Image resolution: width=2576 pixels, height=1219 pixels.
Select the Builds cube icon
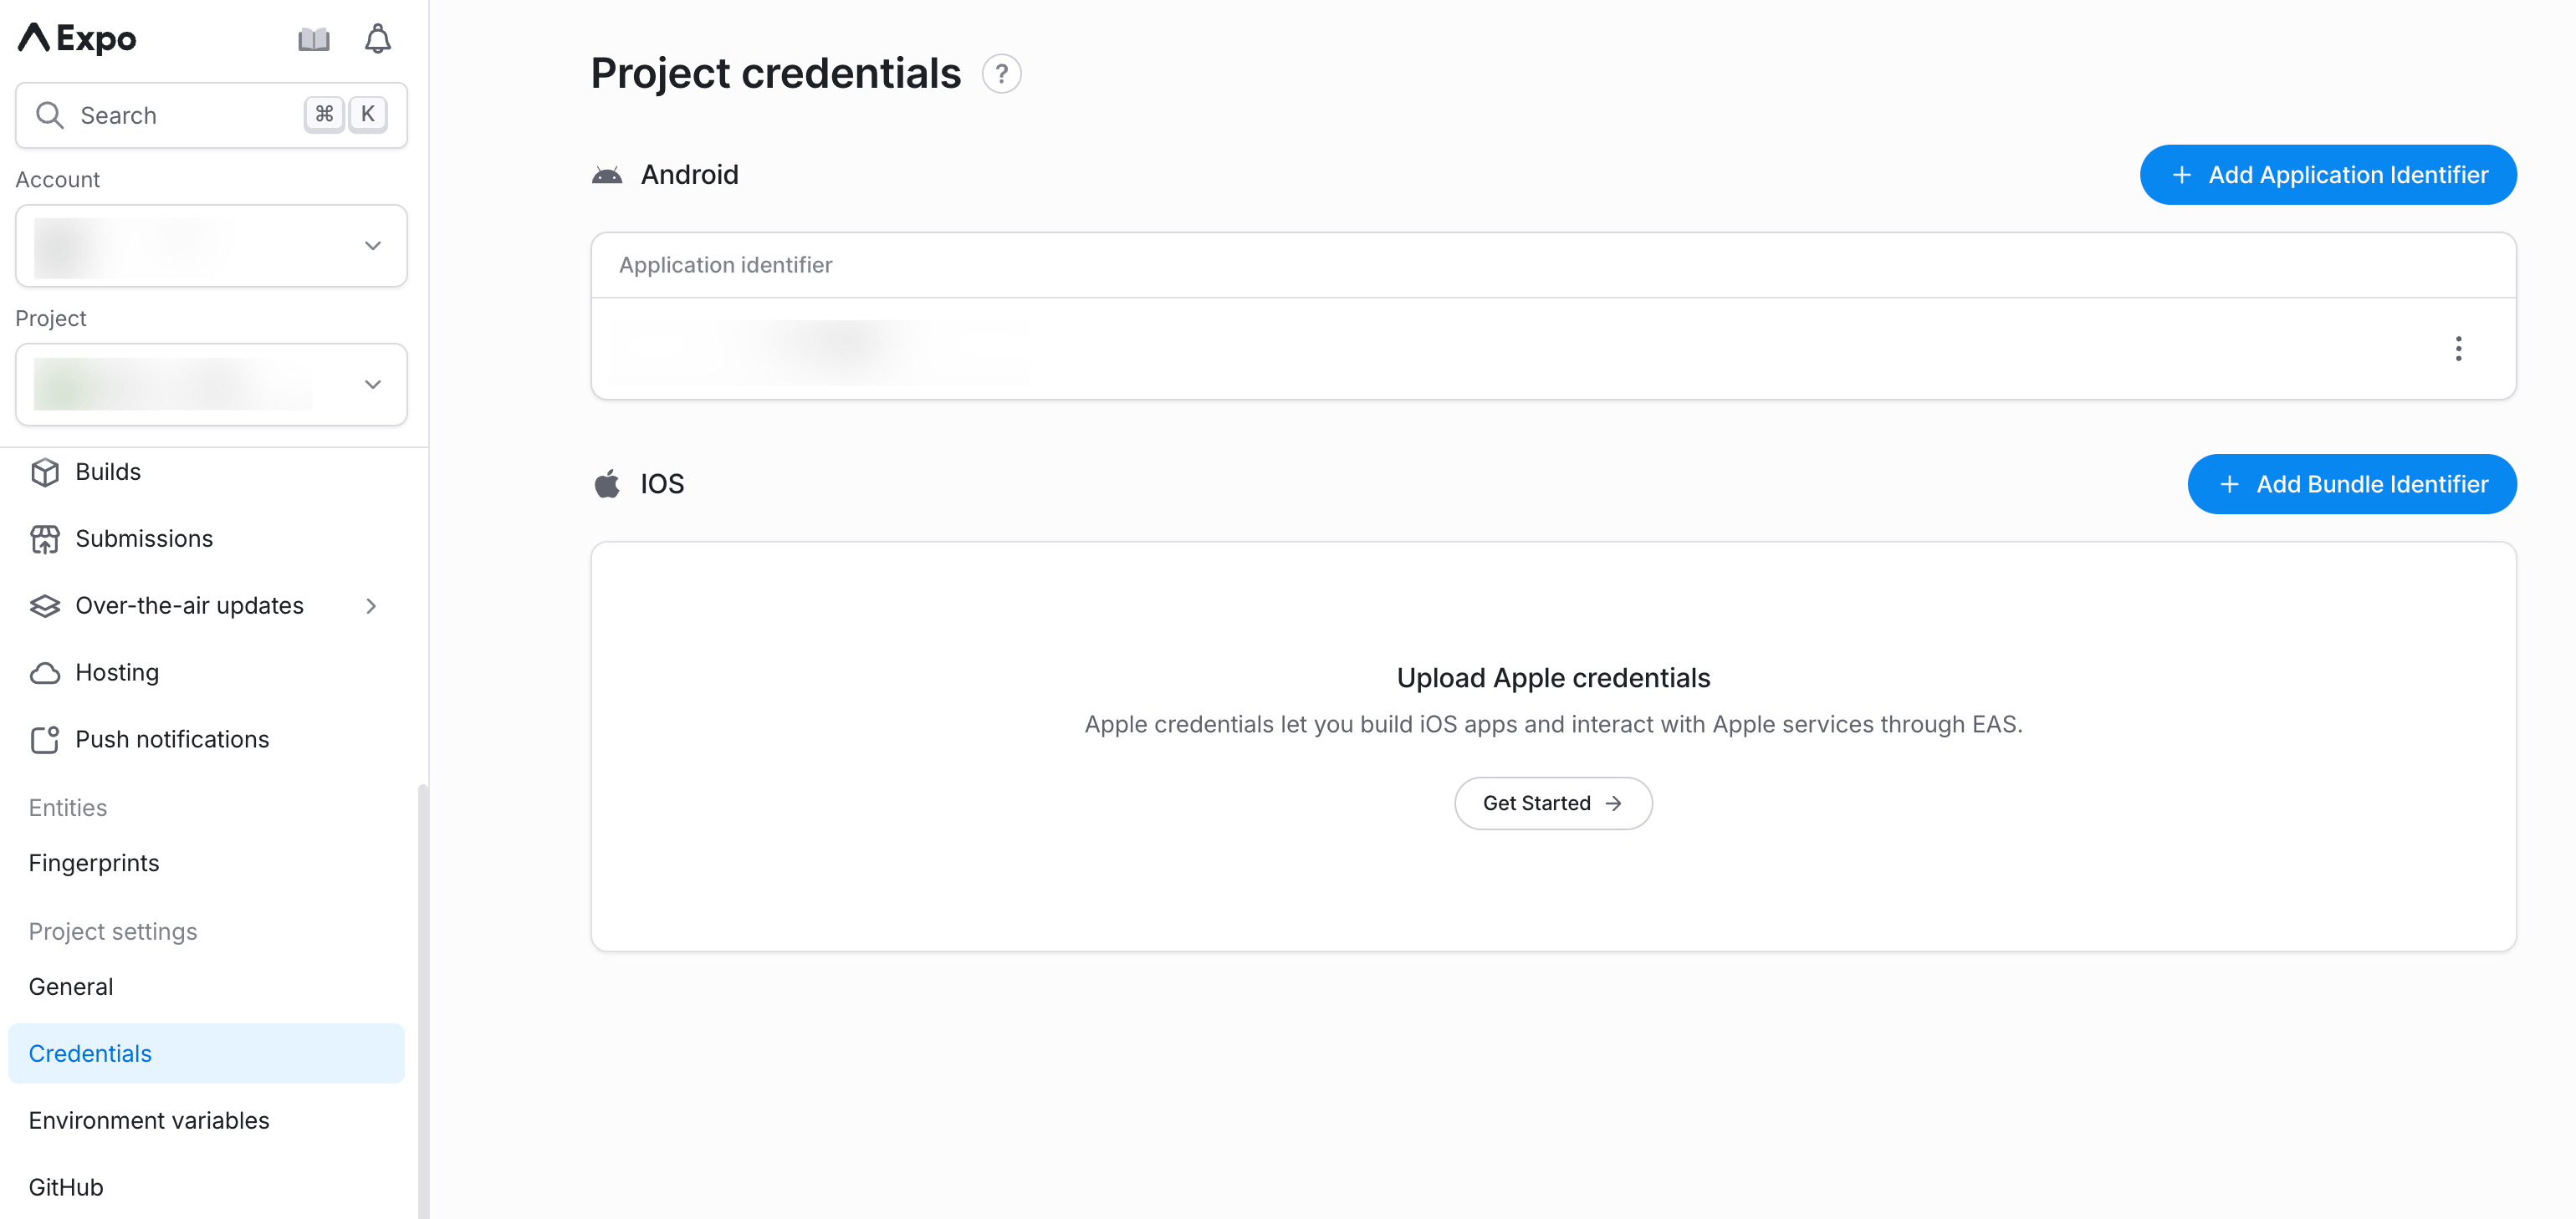point(45,471)
